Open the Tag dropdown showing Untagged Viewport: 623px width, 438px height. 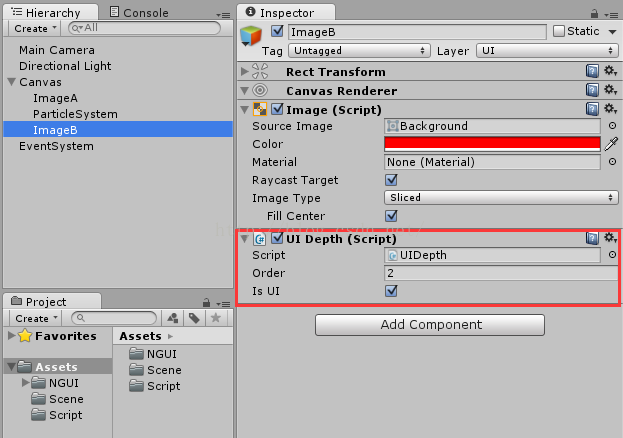coord(359,50)
